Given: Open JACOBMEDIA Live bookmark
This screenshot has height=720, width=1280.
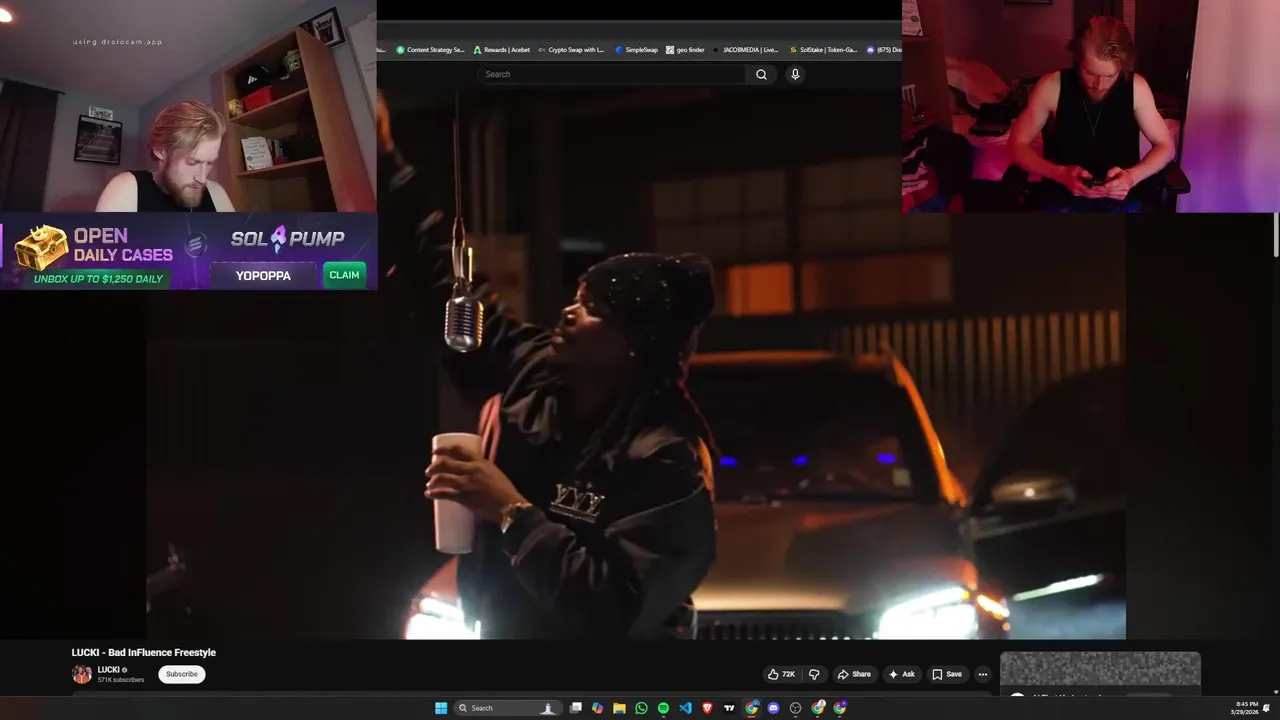Looking at the screenshot, I should (745, 49).
